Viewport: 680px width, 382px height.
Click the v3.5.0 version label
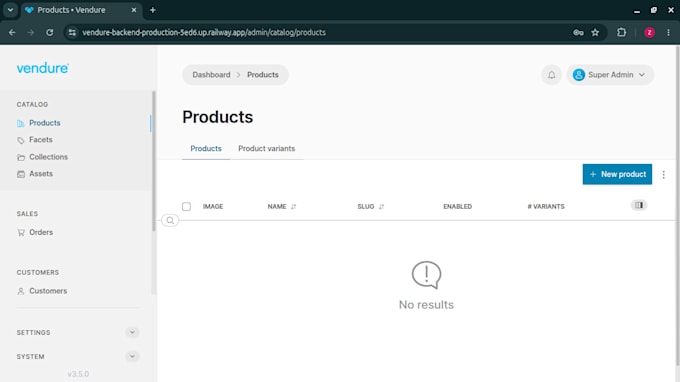pos(78,374)
